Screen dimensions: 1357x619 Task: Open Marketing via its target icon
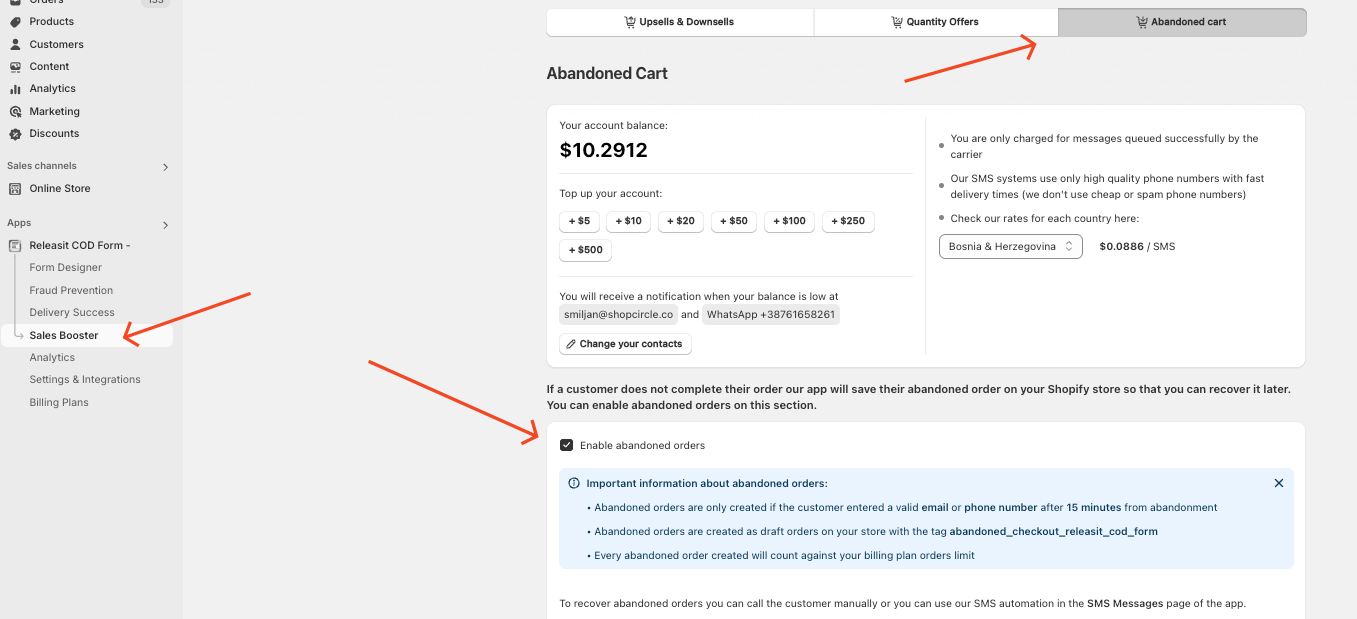15,111
